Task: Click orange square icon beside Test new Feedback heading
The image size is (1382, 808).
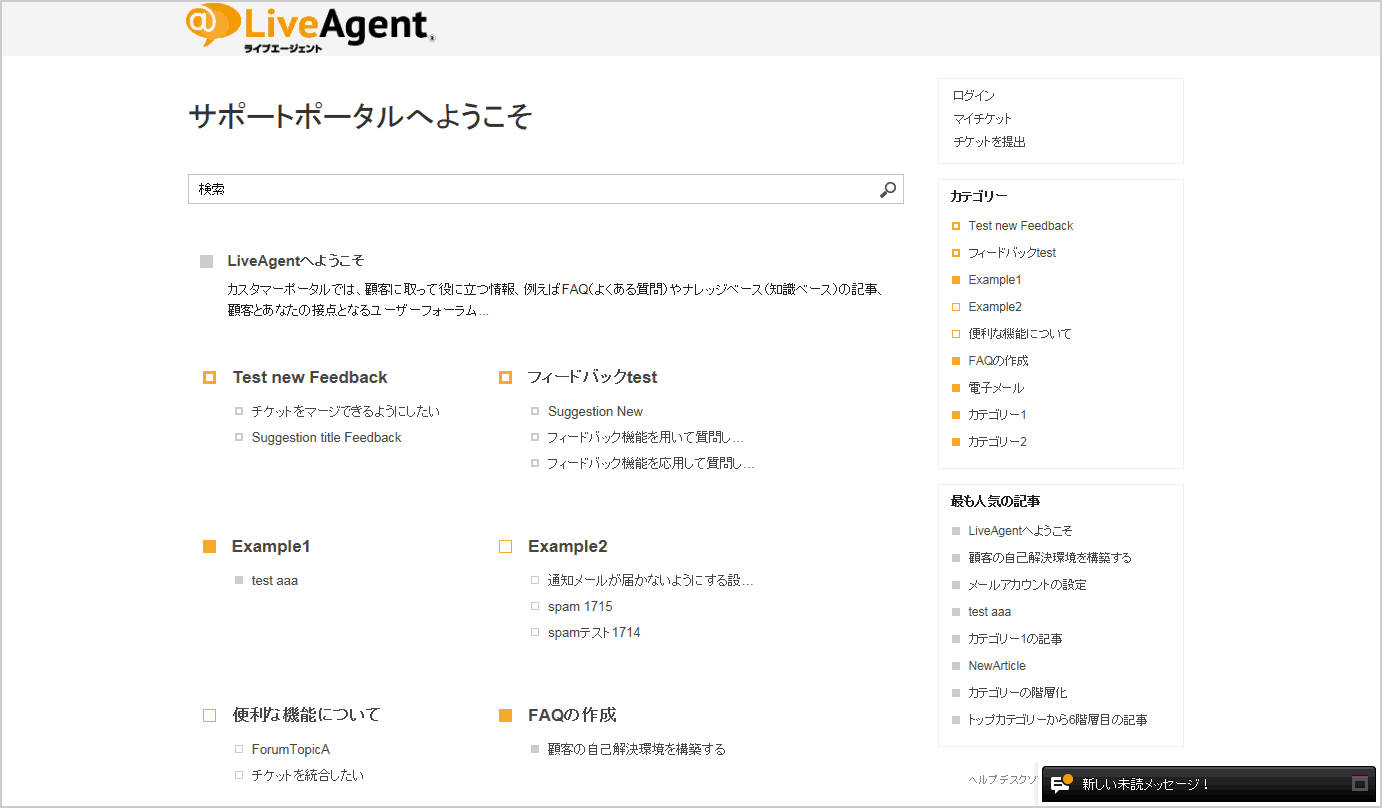Action: [x=209, y=377]
